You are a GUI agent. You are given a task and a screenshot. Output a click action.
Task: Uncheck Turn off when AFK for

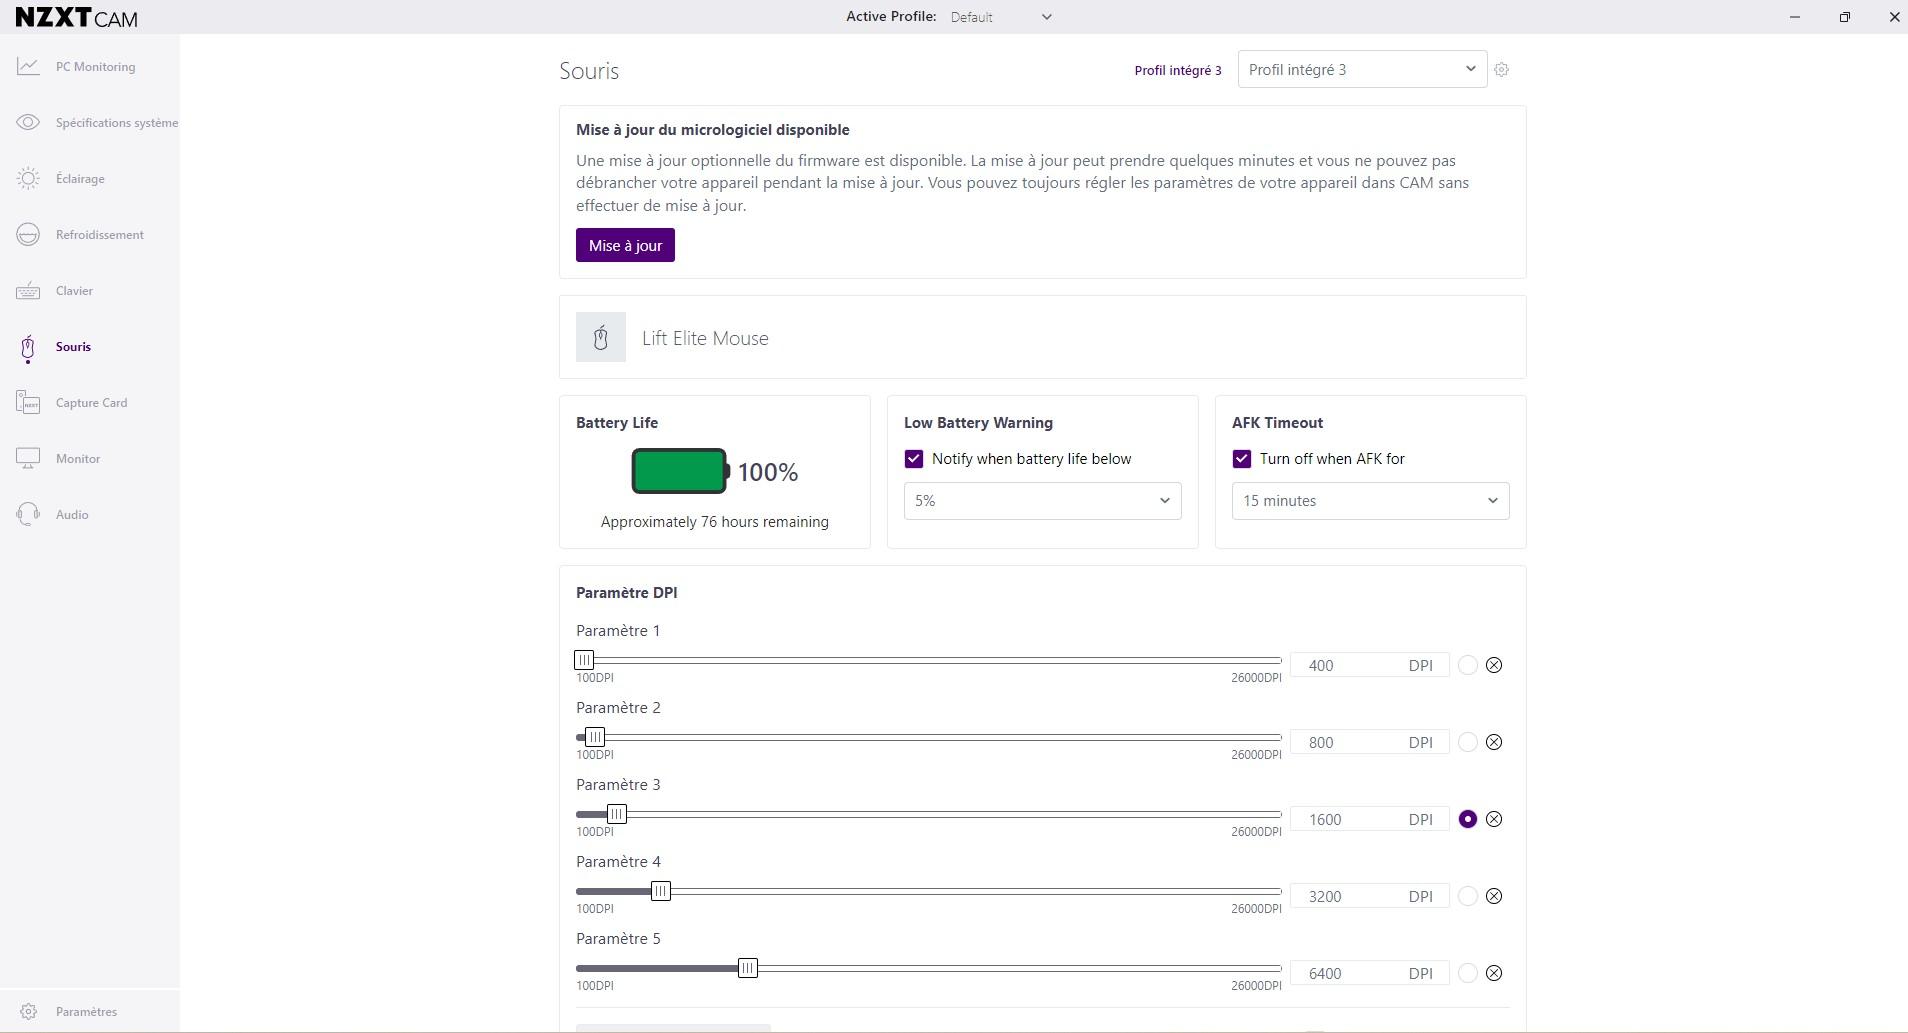click(1242, 459)
